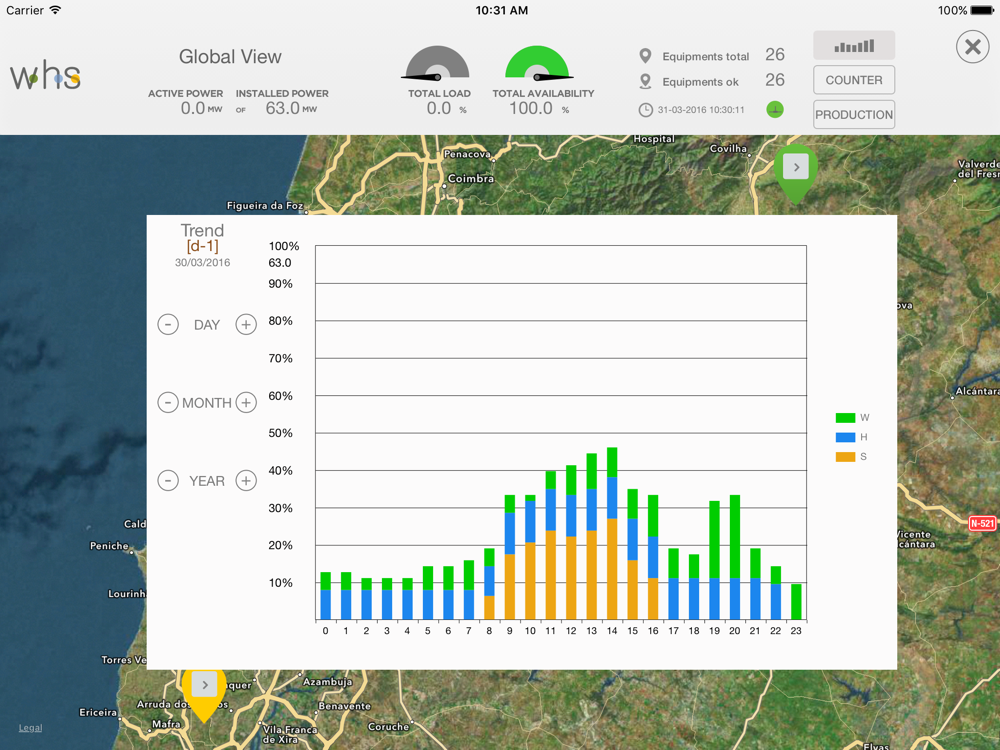The width and height of the screenshot is (1000, 750).
Task: Open the COUNTER view
Action: click(x=854, y=80)
